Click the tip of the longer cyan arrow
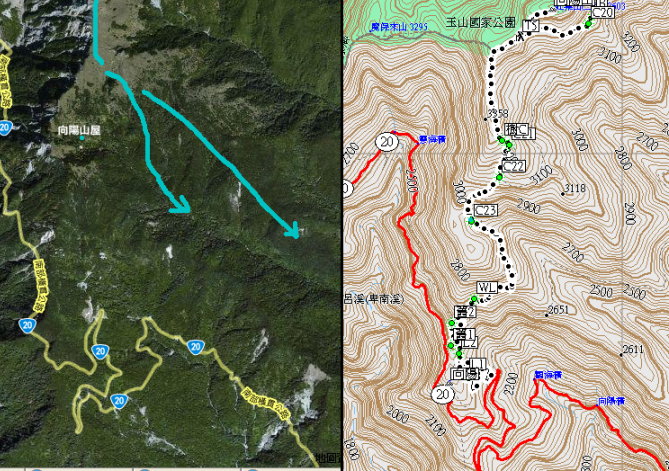Image resolution: width=669 pixels, height=471 pixels. click(295, 233)
